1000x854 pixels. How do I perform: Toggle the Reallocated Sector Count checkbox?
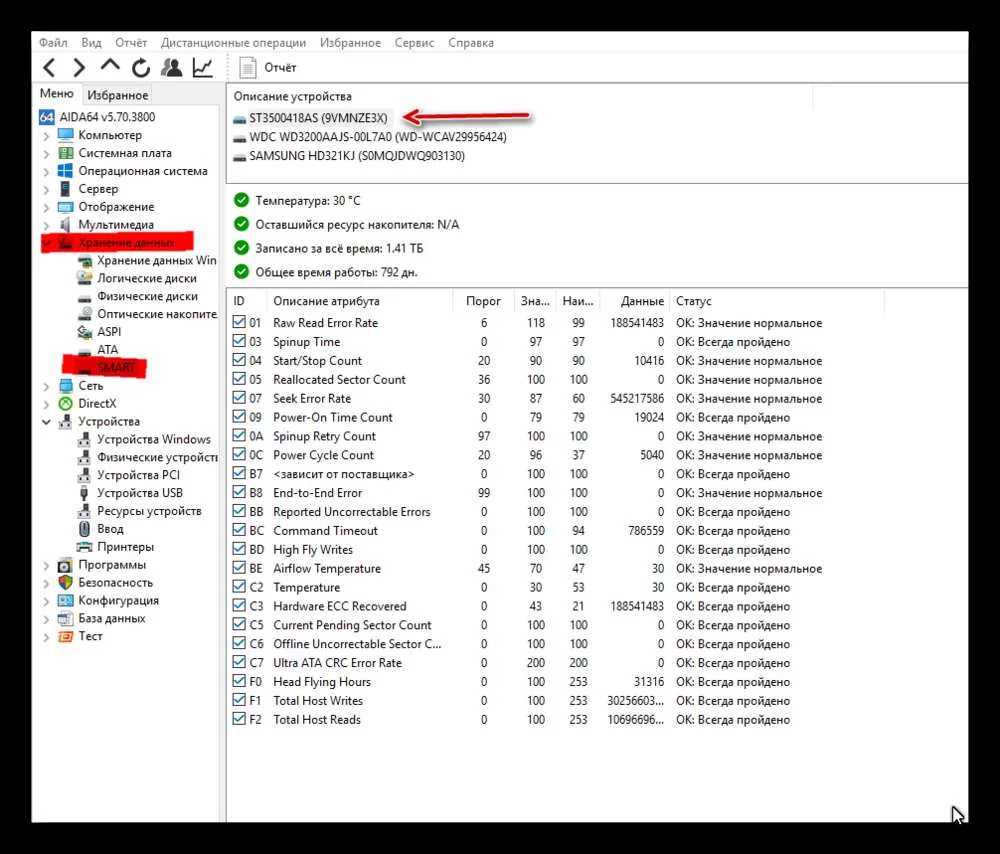239,379
